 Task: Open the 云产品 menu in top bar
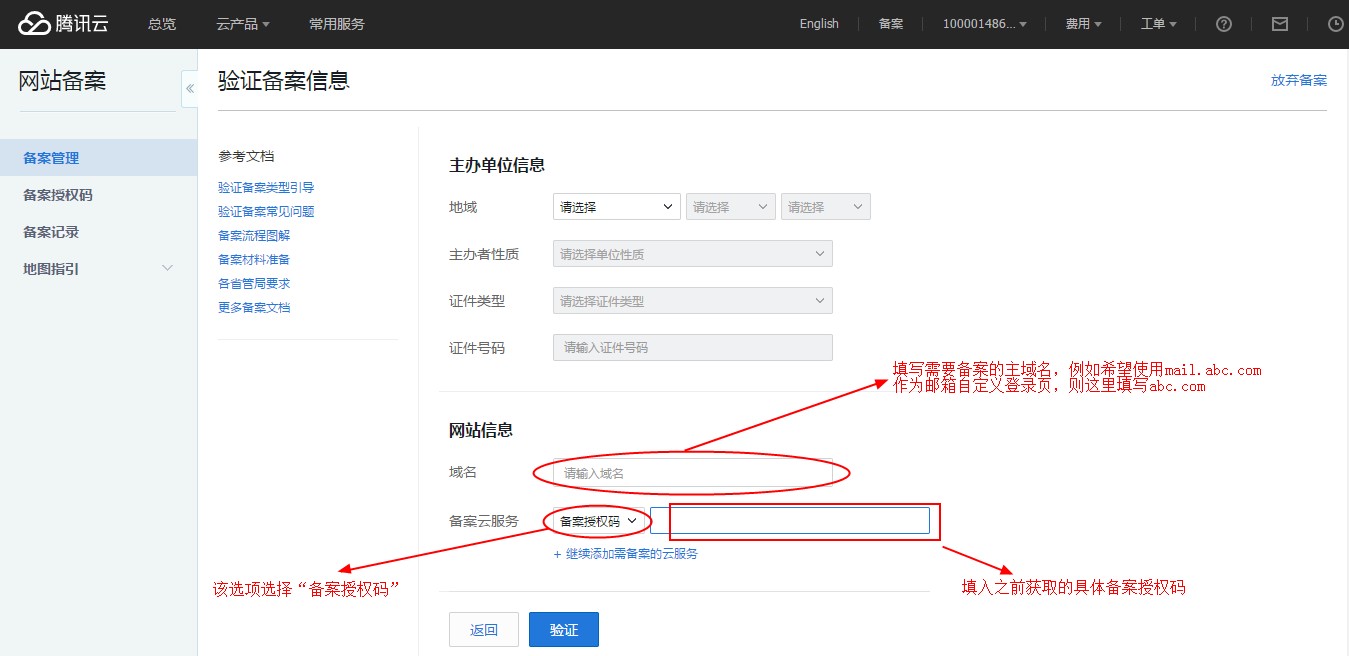coord(242,23)
